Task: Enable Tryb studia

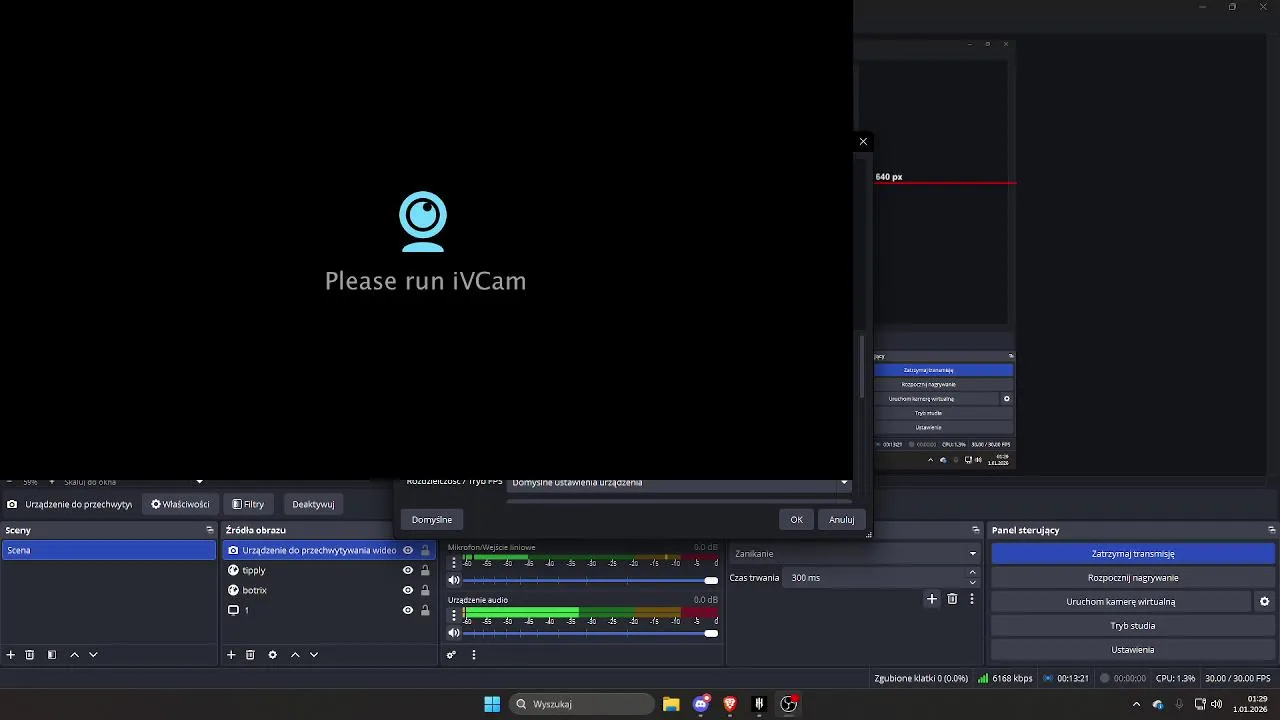Action: click(x=1133, y=626)
